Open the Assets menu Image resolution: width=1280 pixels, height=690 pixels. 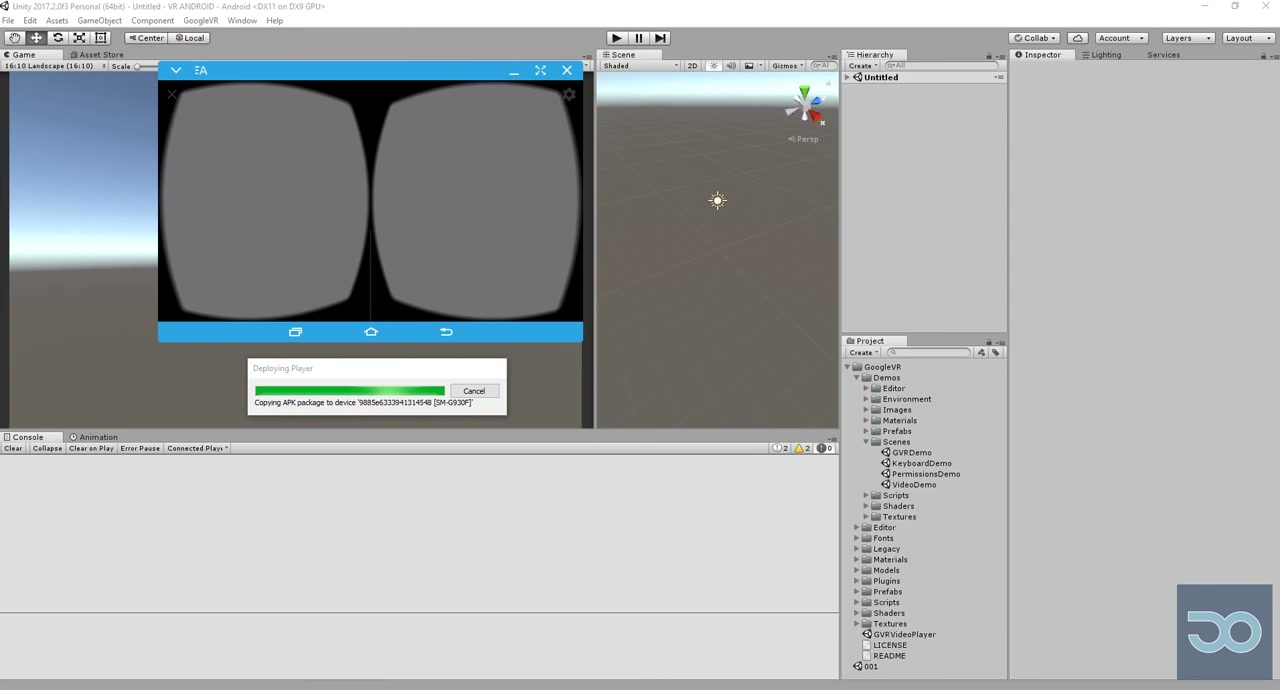[x=57, y=20]
